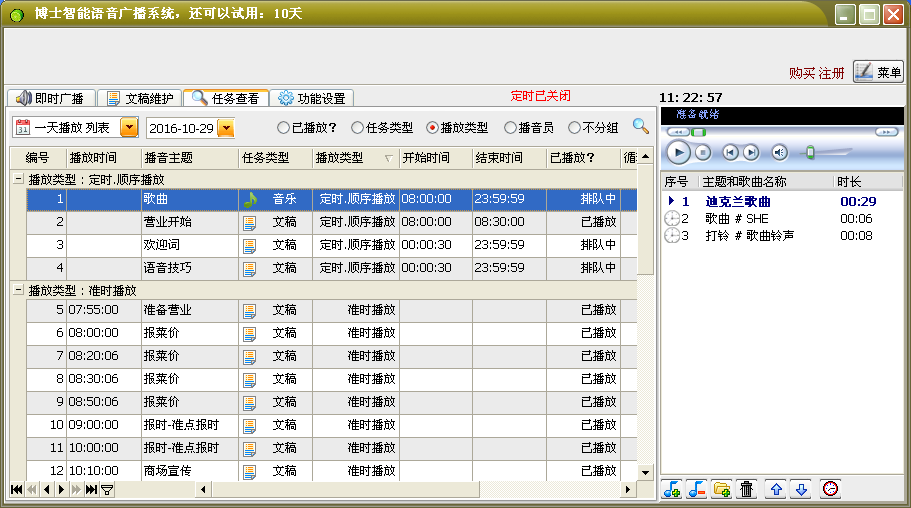Click the document icon in 营业开始 row
The height and width of the screenshot is (508, 911).
coord(249,223)
